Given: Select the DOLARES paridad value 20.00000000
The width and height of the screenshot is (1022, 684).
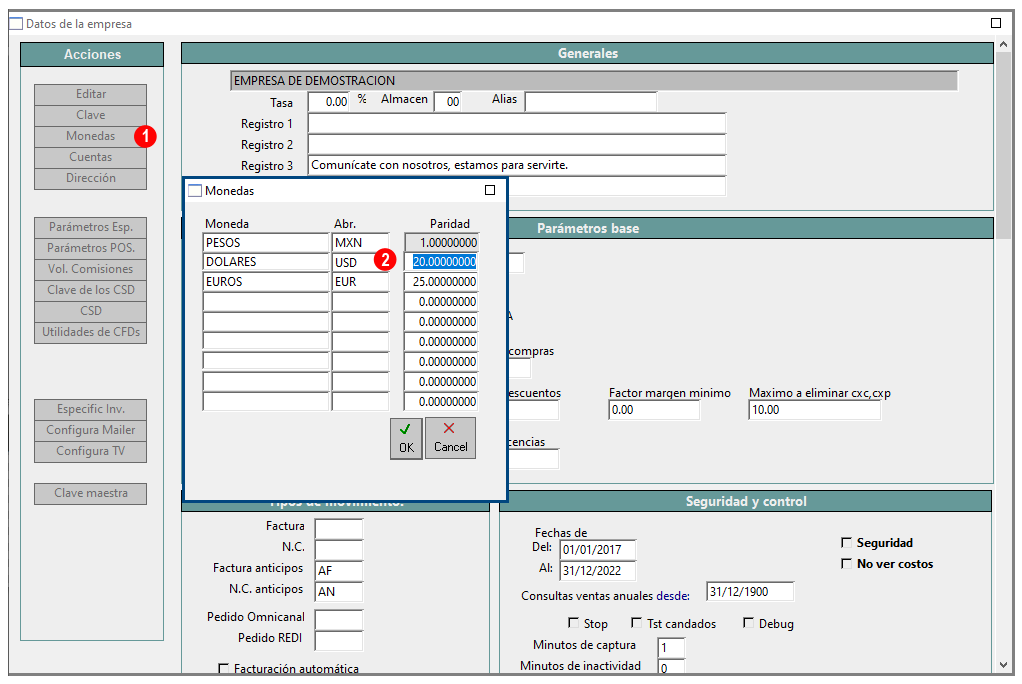Looking at the screenshot, I should click(441, 262).
